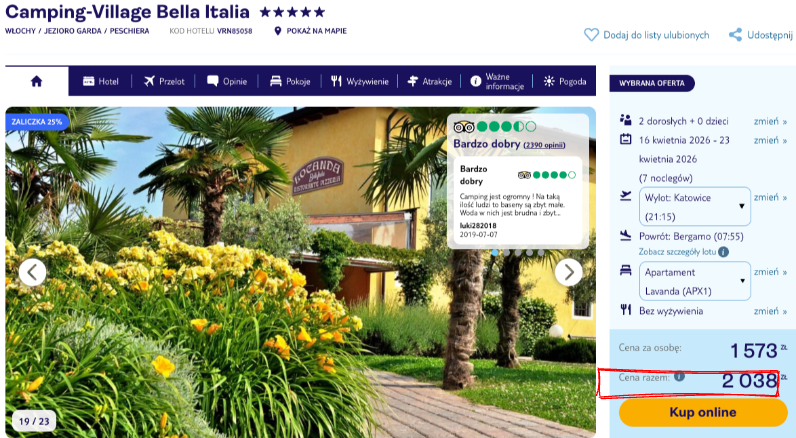
Task: Click the heart favorites icon
Action: pyautogui.click(x=591, y=35)
